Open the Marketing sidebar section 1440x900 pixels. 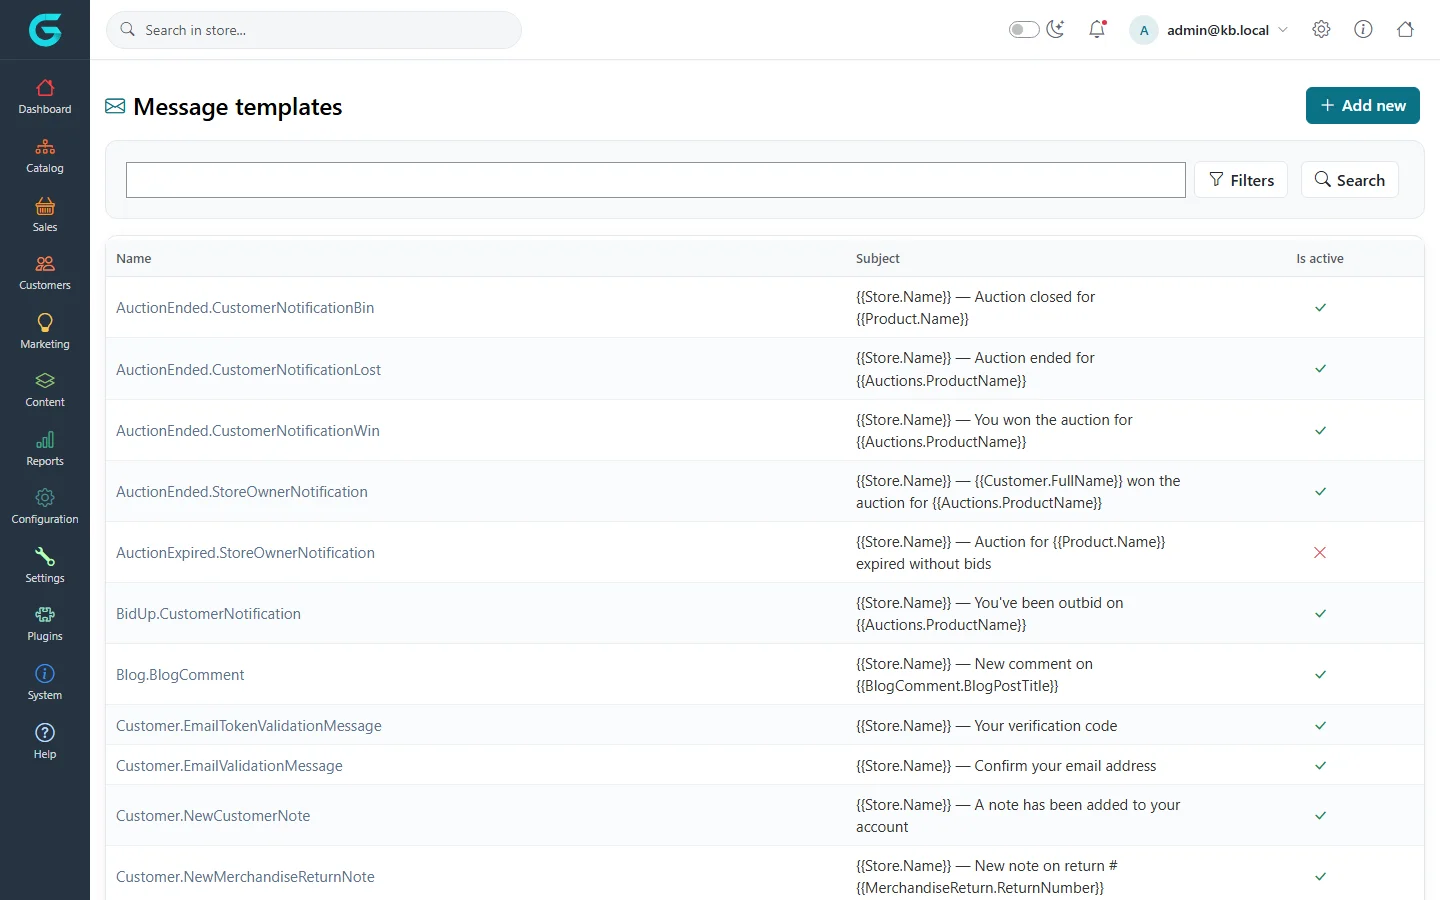click(x=45, y=332)
